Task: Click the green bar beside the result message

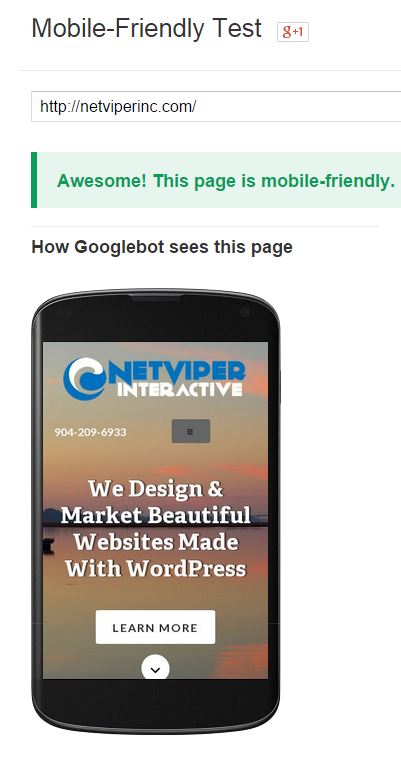Action: coord(34,180)
